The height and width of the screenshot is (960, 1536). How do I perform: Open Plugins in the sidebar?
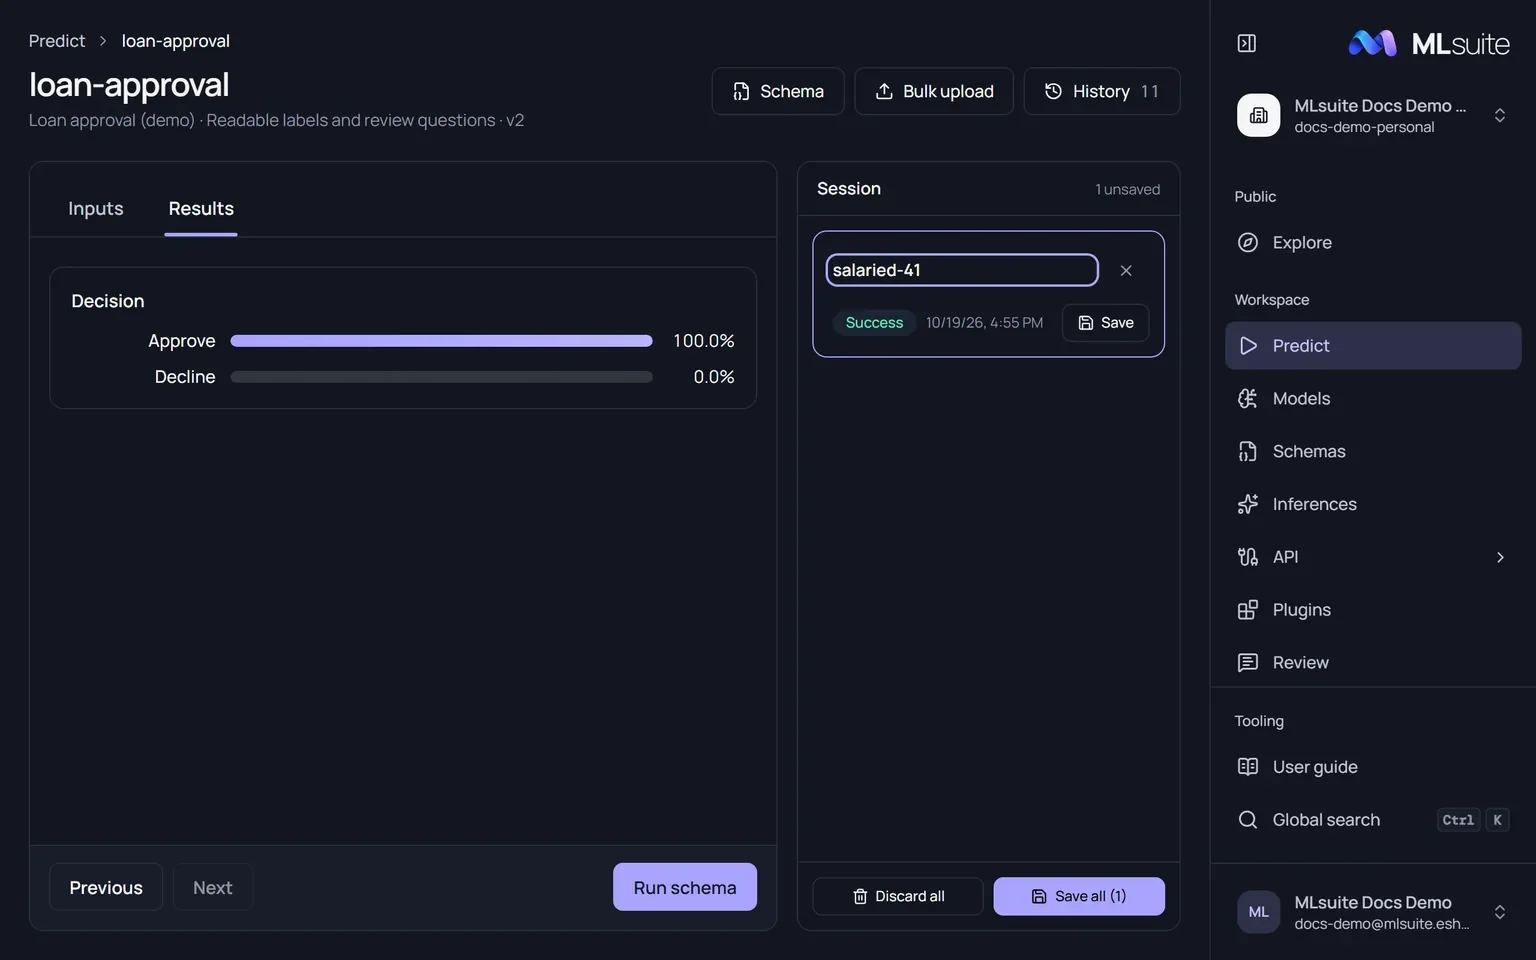tap(1372, 610)
